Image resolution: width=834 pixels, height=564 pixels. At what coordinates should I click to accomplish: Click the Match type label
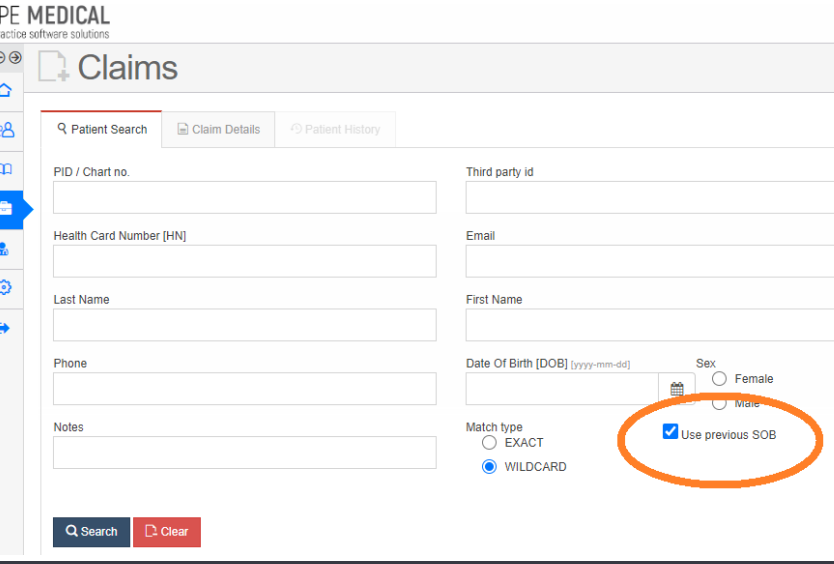pyautogui.click(x=494, y=427)
